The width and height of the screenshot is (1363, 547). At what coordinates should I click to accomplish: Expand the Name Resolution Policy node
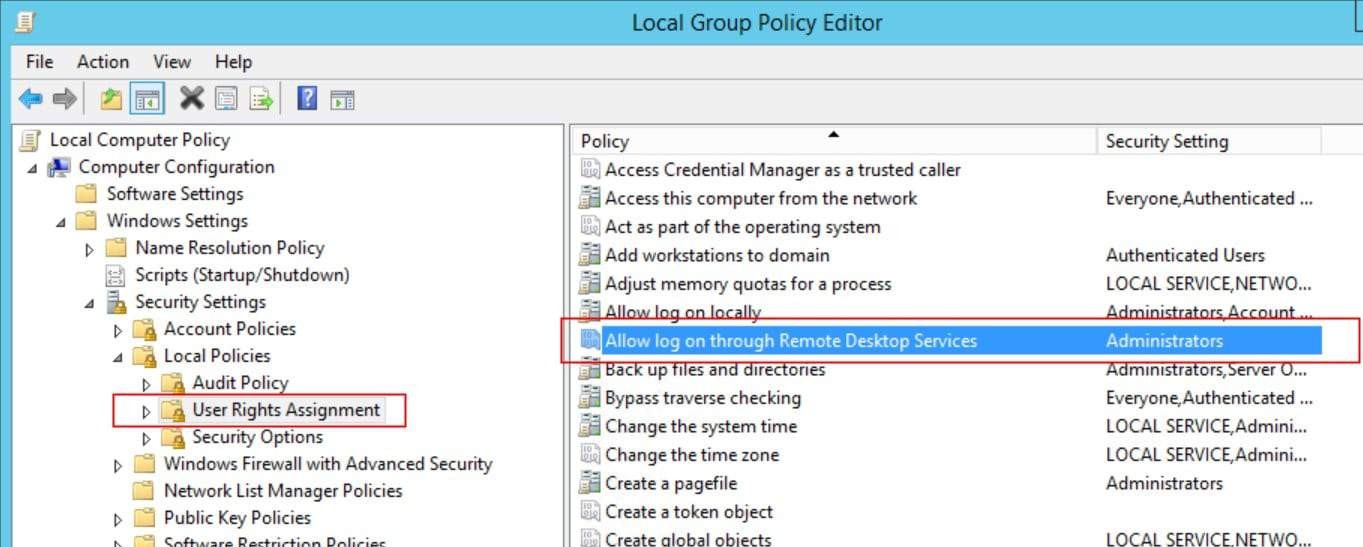90,248
